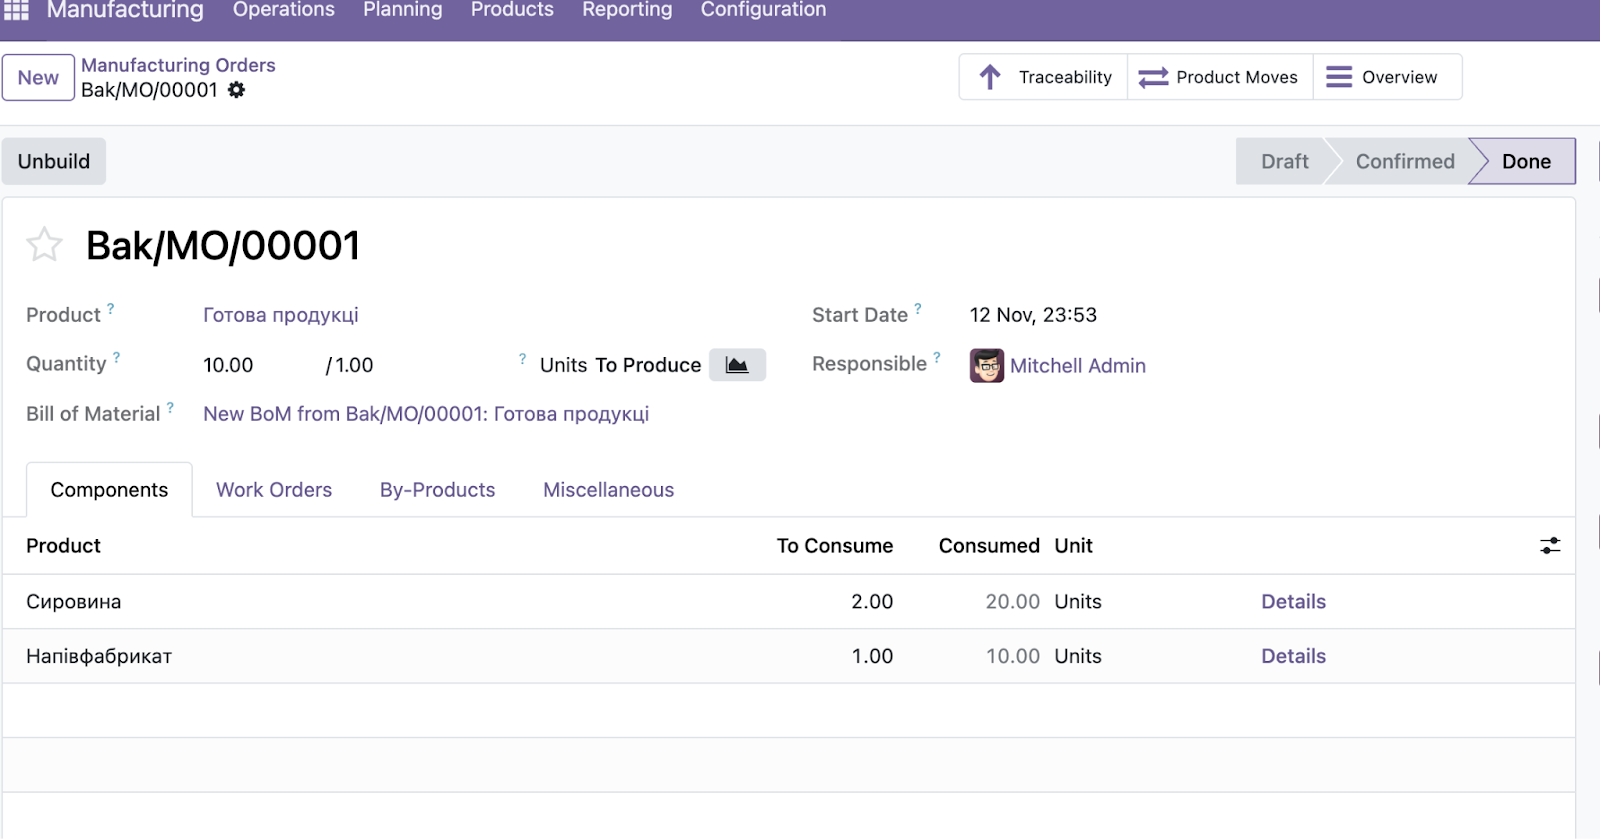Click Mitchell Admin avatar picture
Image resolution: width=1600 pixels, height=839 pixels.
coord(986,366)
